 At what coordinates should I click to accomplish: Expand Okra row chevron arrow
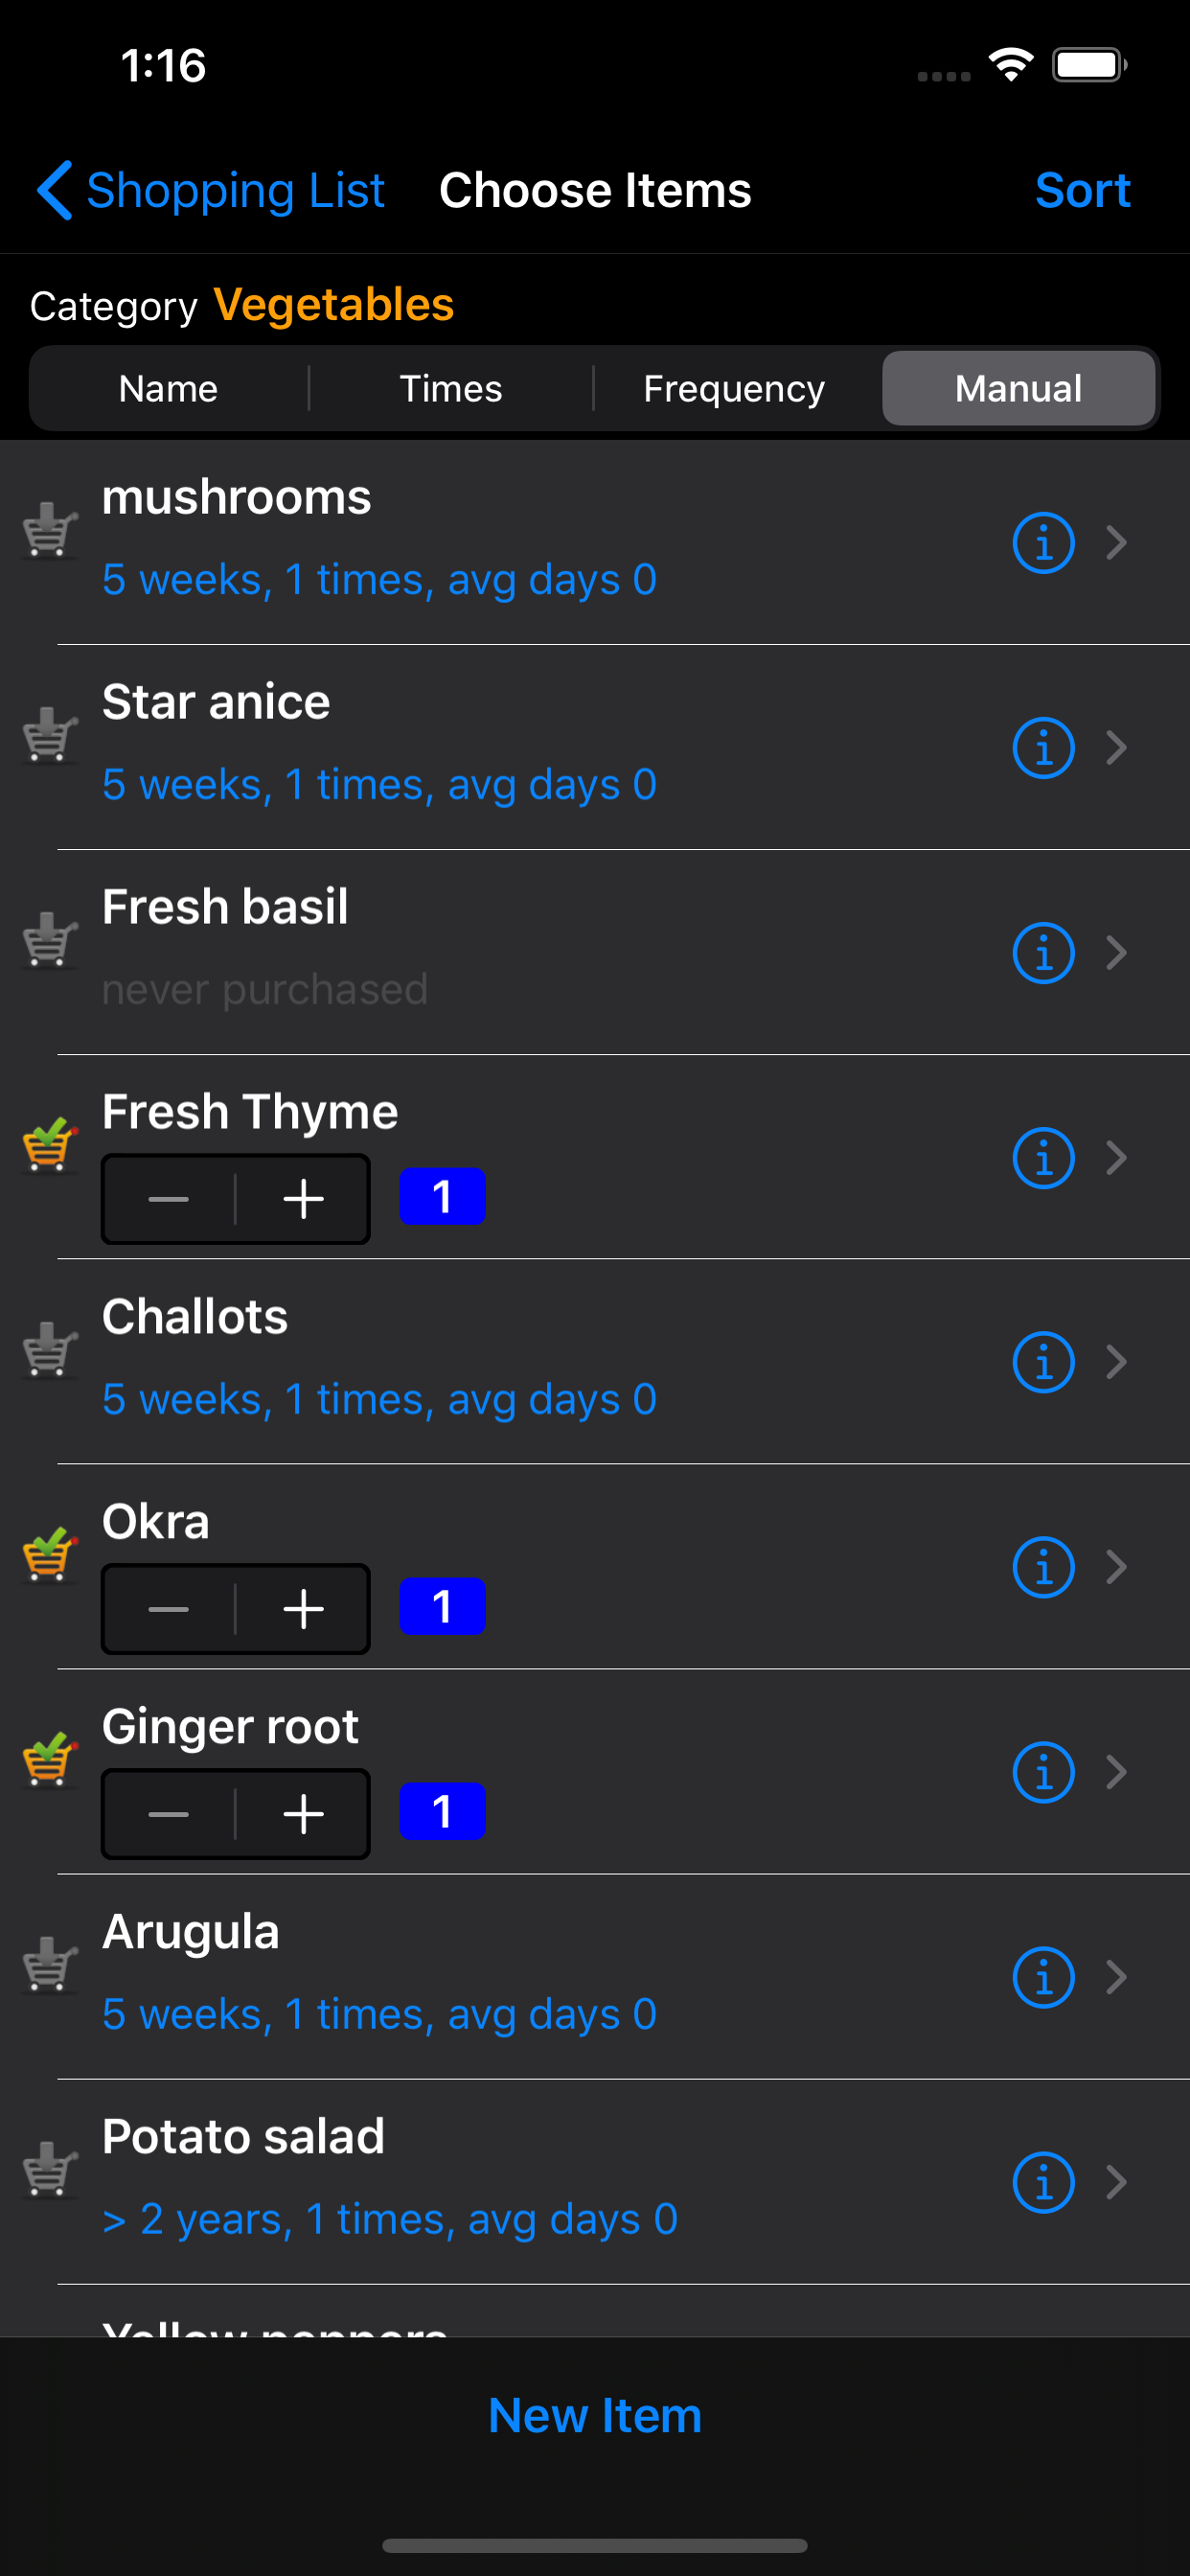click(1117, 1567)
